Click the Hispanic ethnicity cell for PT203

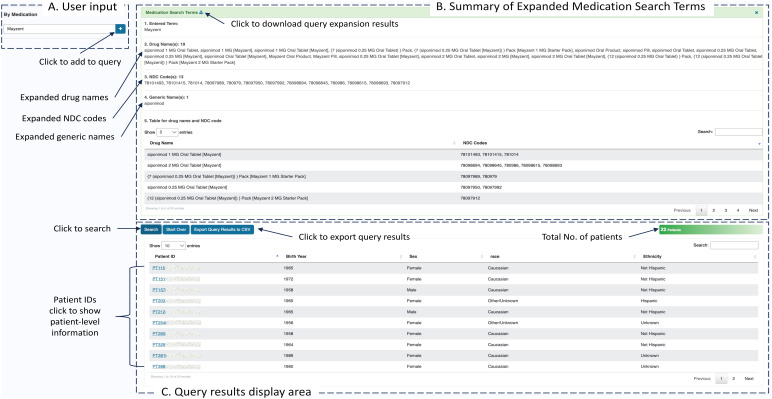[649, 300]
